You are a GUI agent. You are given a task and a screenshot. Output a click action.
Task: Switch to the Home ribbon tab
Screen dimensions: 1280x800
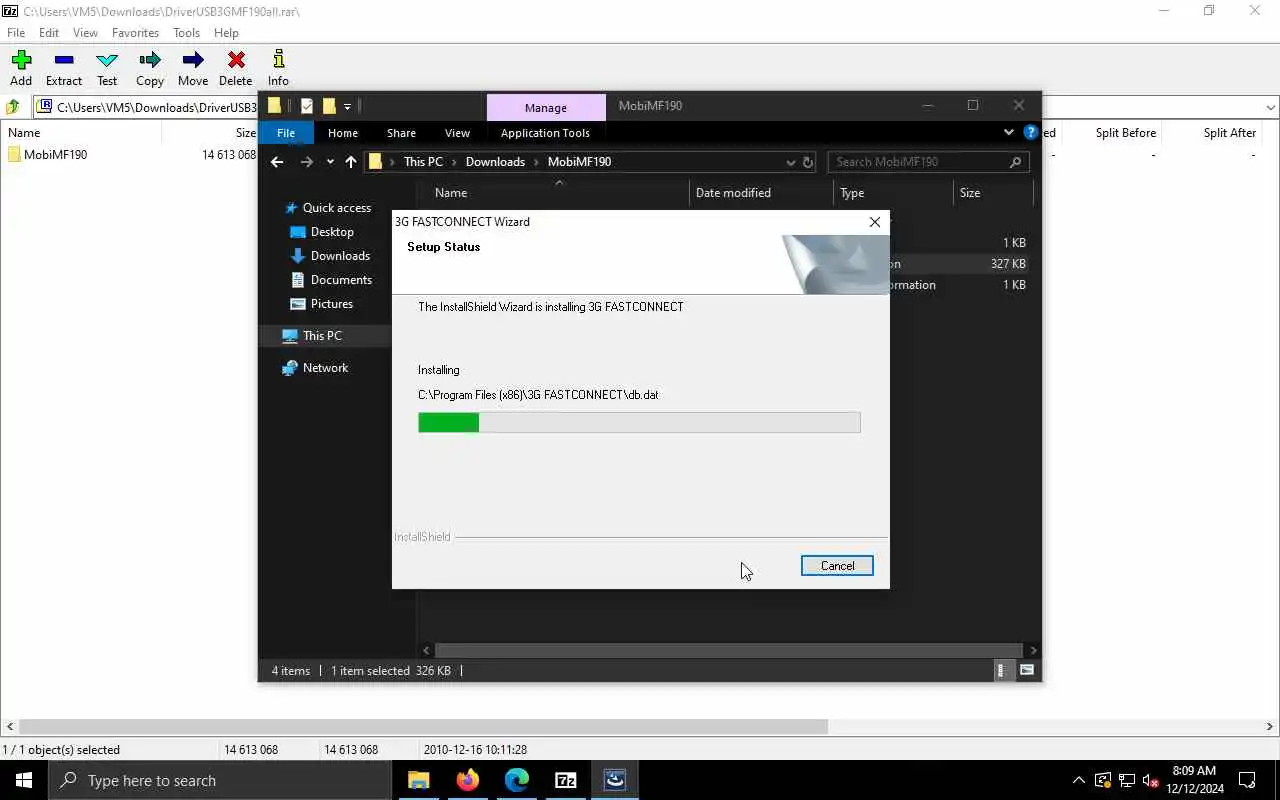[343, 133]
